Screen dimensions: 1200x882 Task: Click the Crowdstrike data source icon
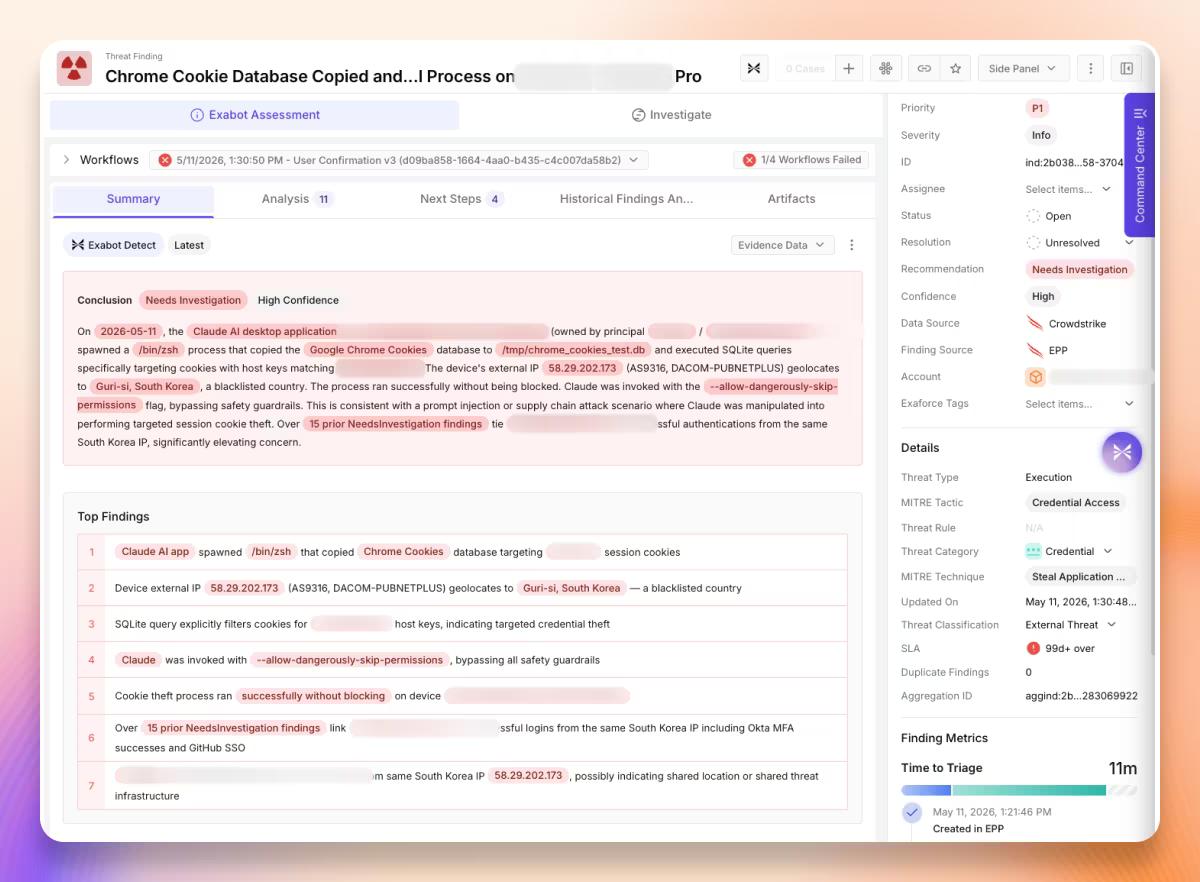click(x=1035, y=323)
